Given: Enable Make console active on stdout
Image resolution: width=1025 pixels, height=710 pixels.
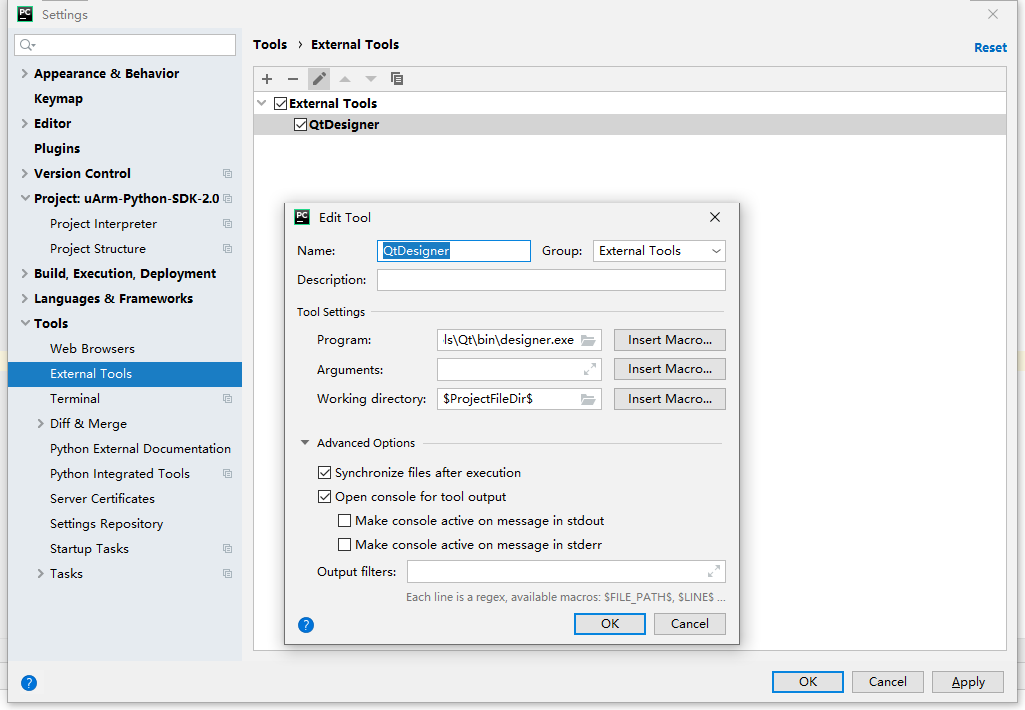Looking at the screenshot, I should [x=344, y=521].
